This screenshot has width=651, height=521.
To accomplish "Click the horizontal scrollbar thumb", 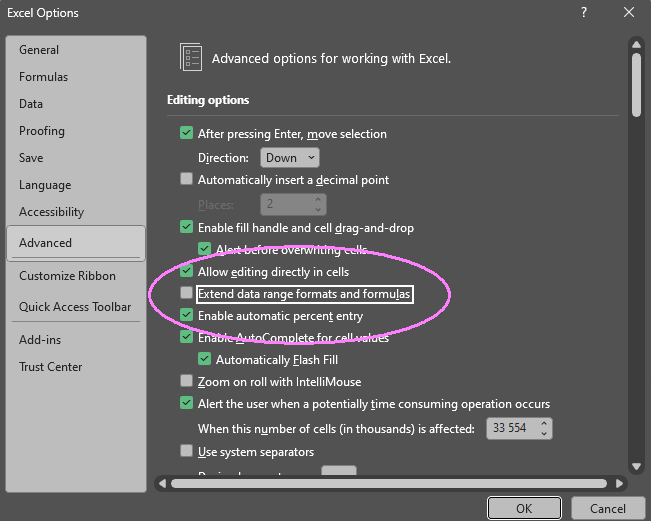I will pyautogui.click(x=389, y=484).
